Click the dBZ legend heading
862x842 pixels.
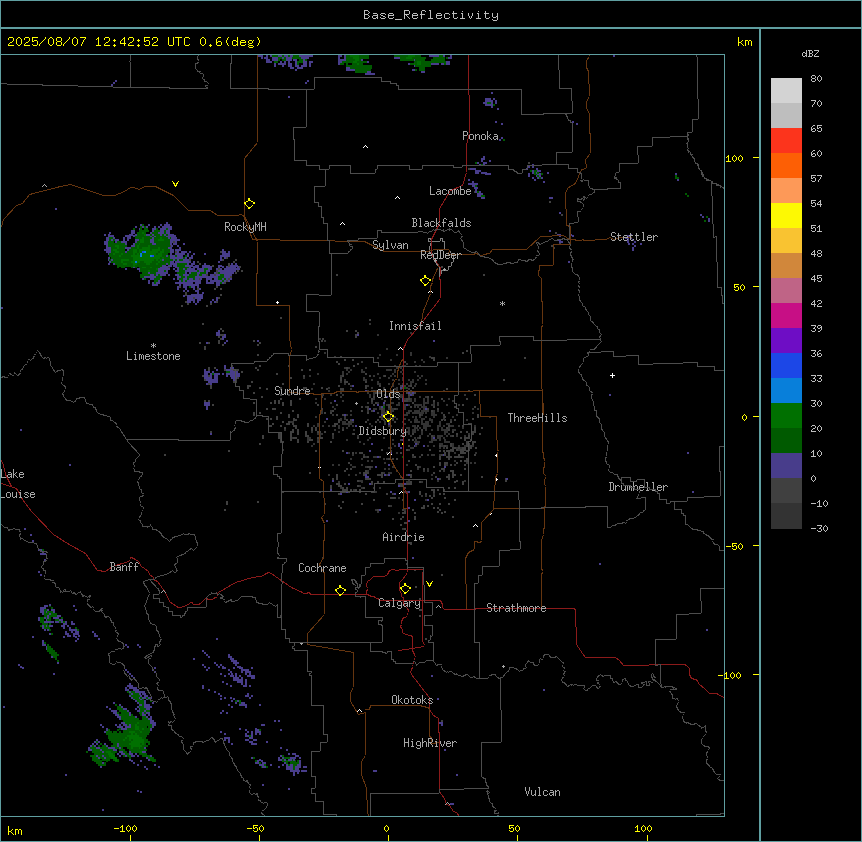point(810,53)
